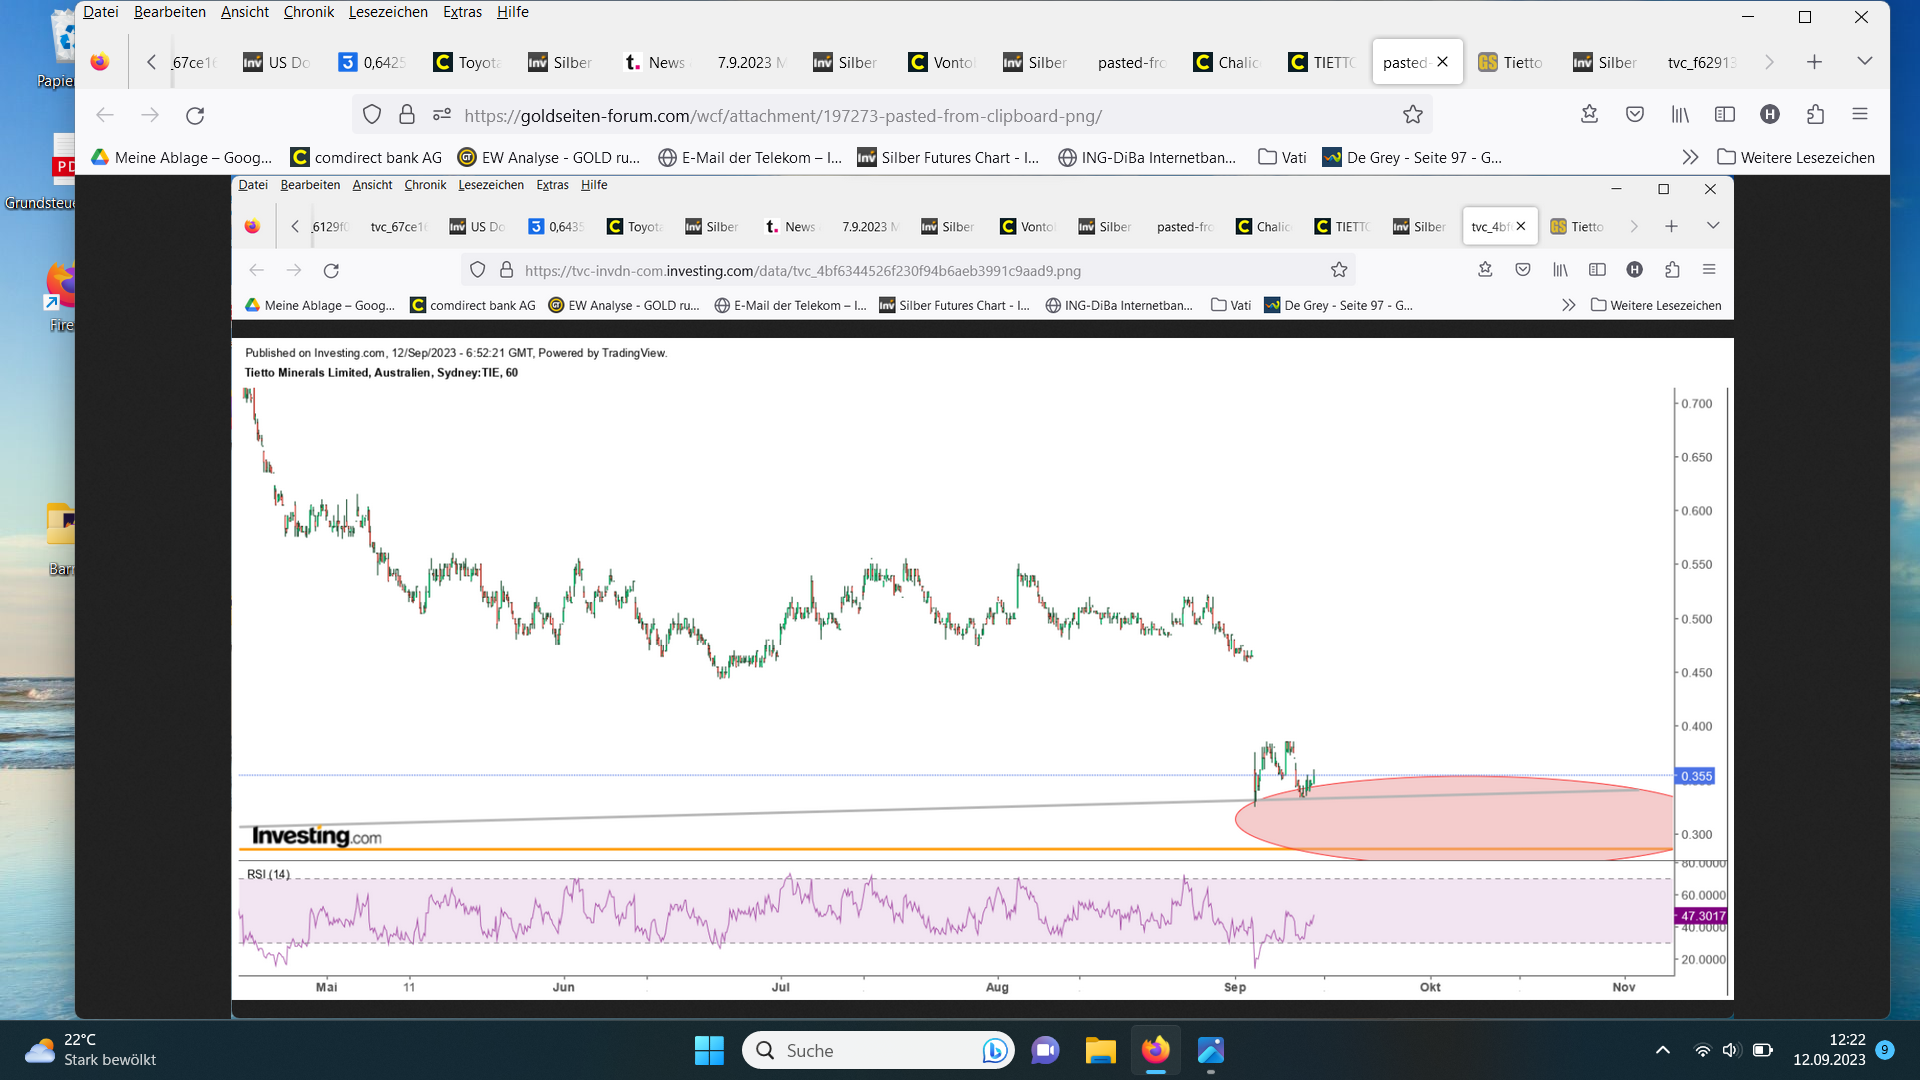This screenshot has width=1920, height=1080.
Task: Open the extensions puzzle icon
Action: [x=1815, y=114]
